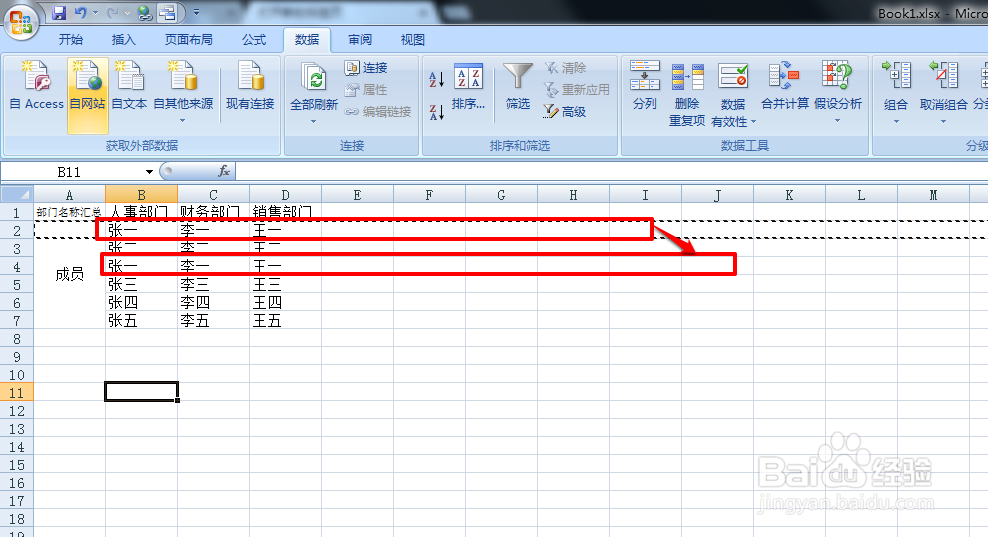The width and height of the screenshot is (988, 537).
Task: Select column E header
Action: (x=357, y=195)
